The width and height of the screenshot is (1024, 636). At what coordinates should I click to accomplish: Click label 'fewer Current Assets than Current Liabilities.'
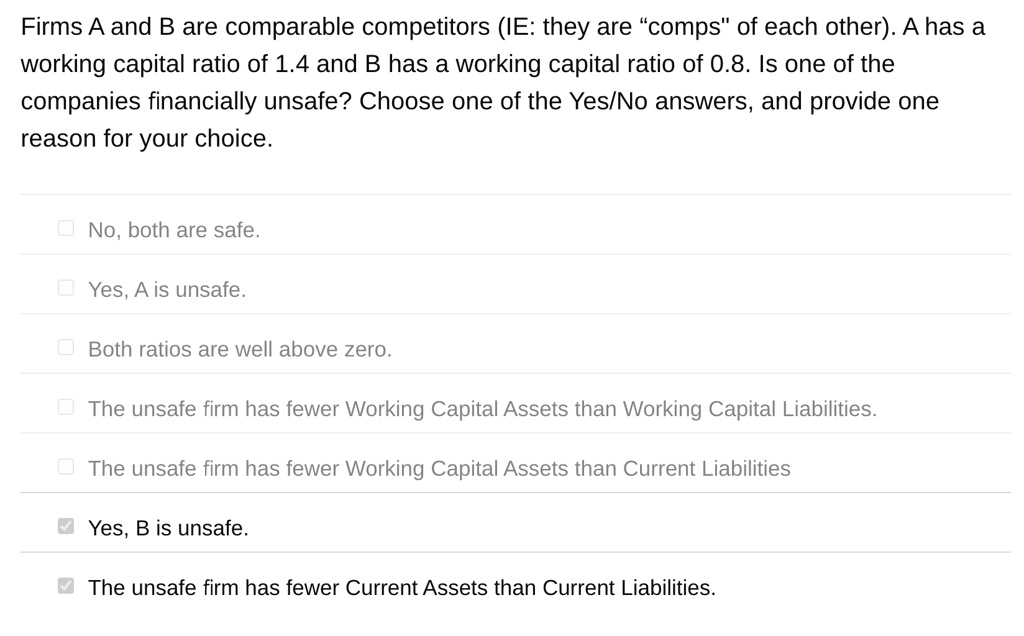pos(402,588)
